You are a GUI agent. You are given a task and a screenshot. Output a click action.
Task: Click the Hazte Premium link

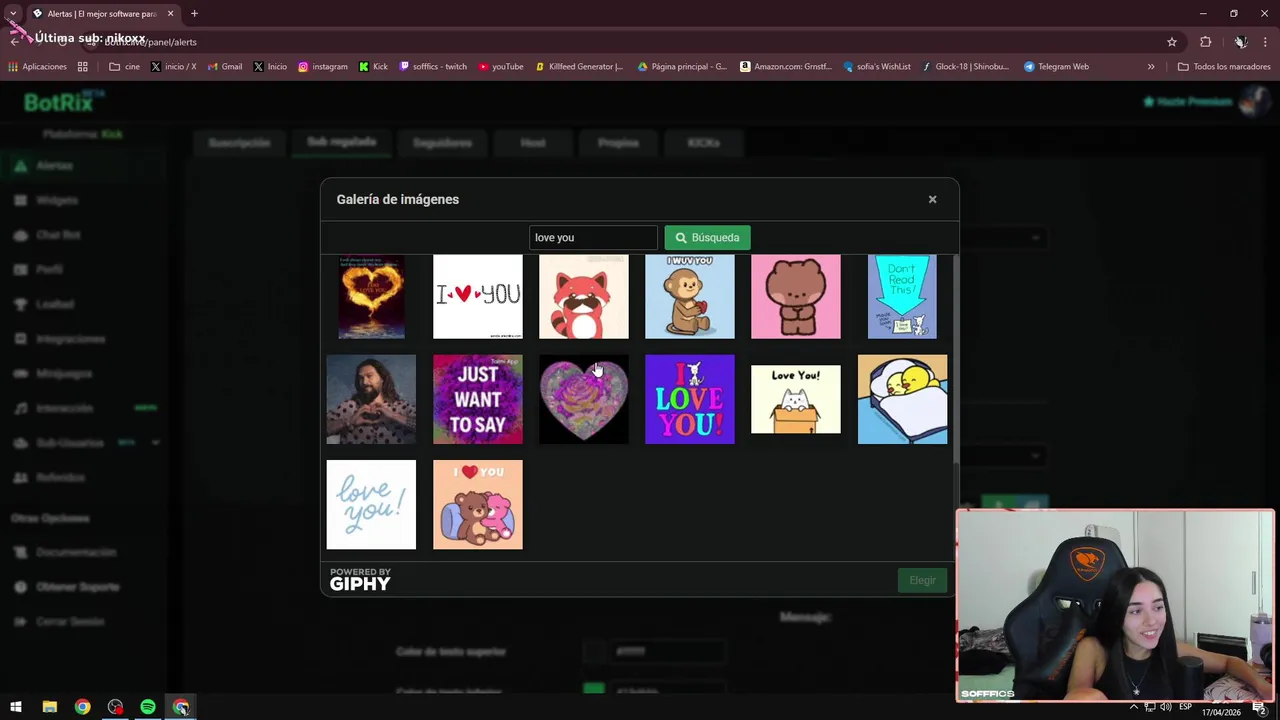(x=1187, y=101)
